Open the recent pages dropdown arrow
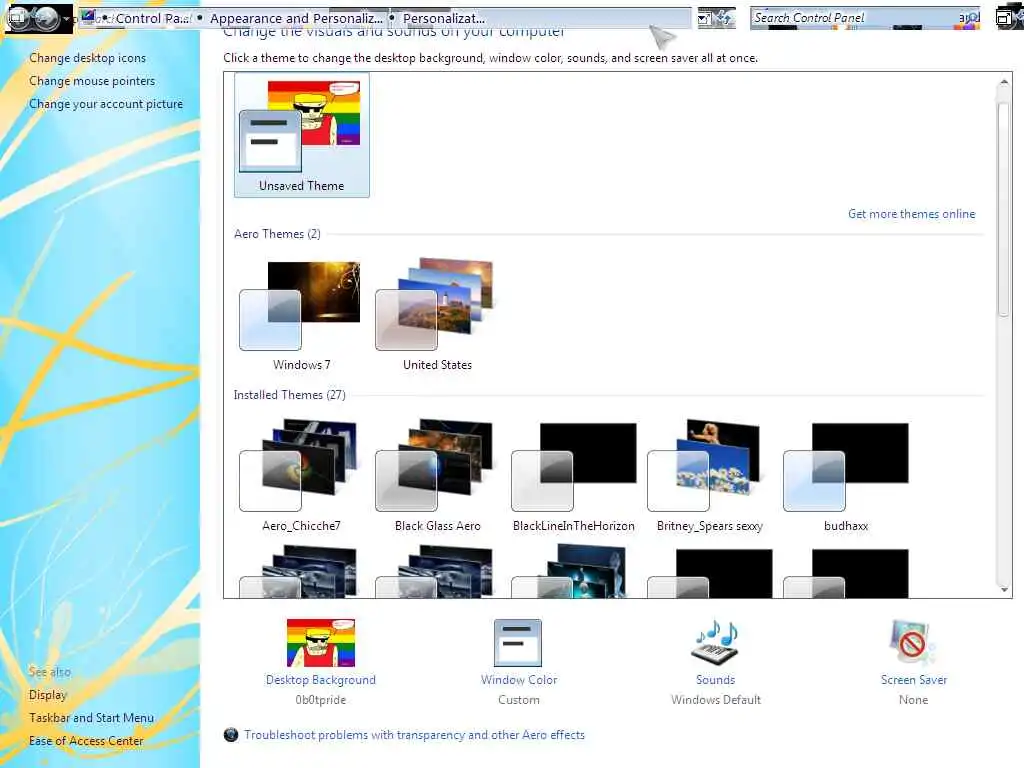This screenshot has height=768, width=1024. 67,18
